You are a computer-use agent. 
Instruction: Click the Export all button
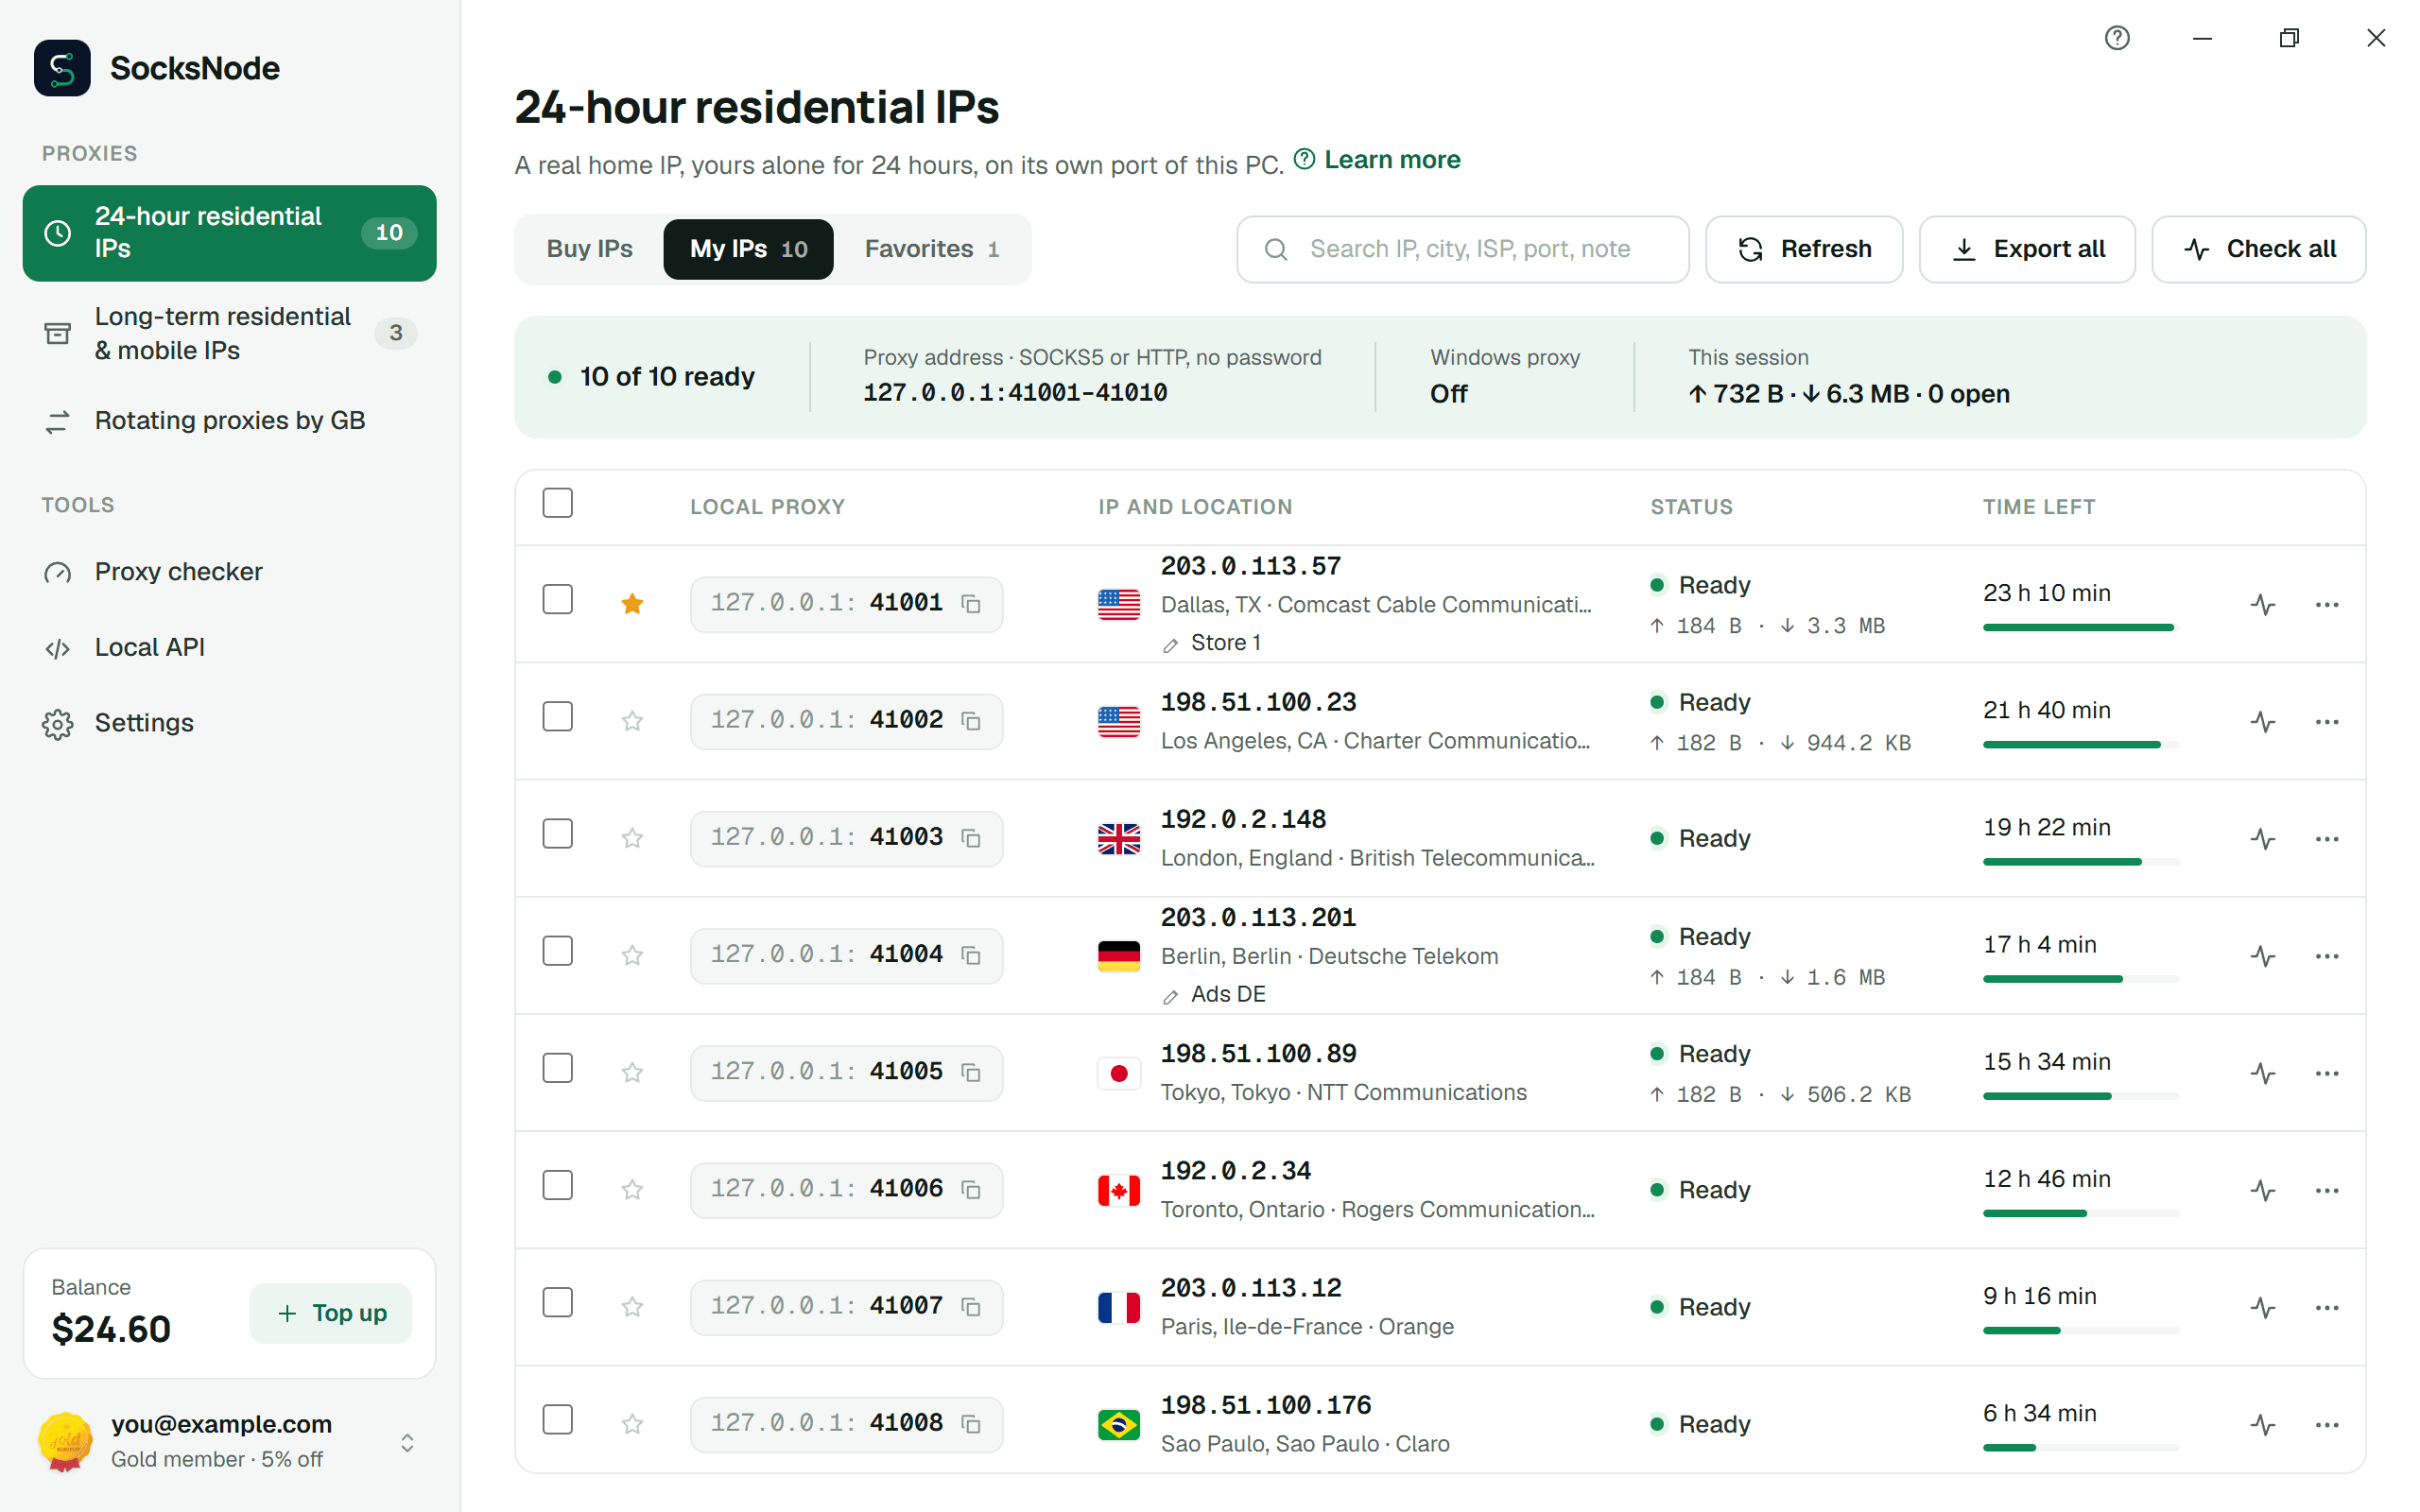(x=2027, y=249)
